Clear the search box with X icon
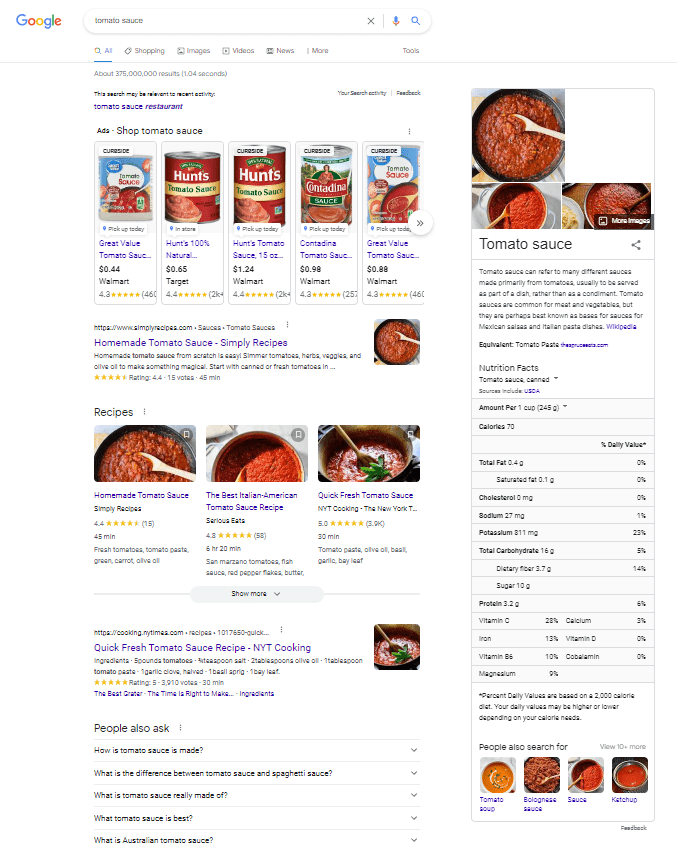The height and width of the screenshot is (843, 677). click(370, 21)
